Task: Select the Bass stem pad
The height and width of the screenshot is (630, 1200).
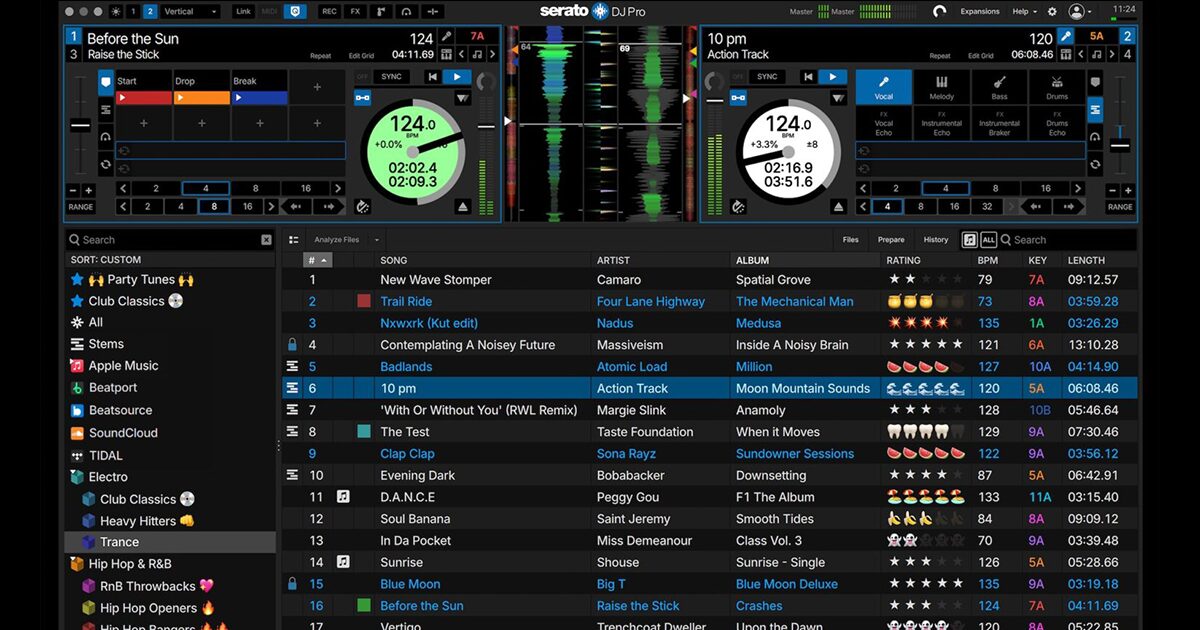Action: (1000, 87)
